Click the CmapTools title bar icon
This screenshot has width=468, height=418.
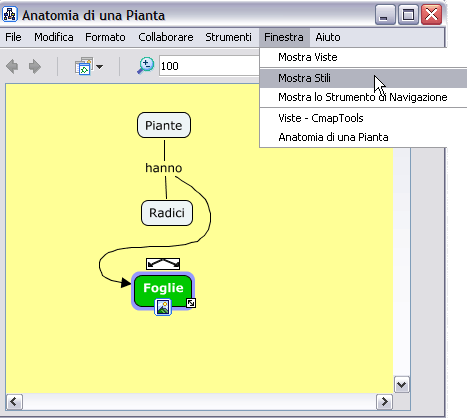coord(10,14)
